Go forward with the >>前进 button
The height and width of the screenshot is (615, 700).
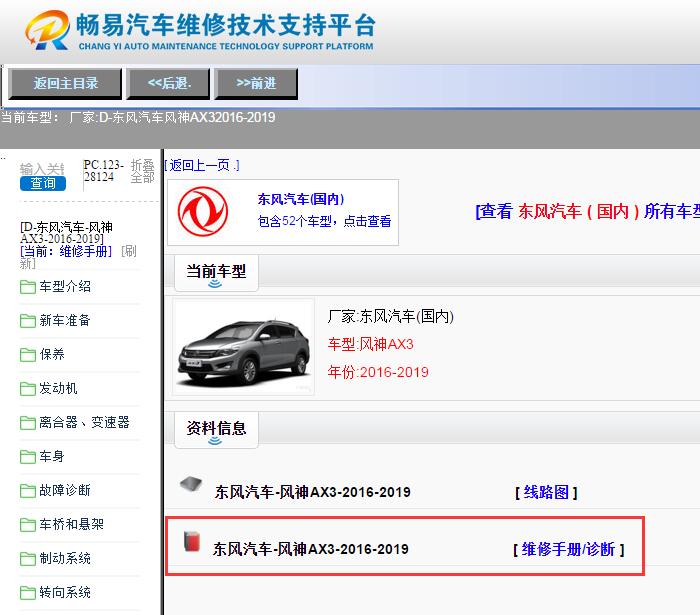[x=256, y=83]
